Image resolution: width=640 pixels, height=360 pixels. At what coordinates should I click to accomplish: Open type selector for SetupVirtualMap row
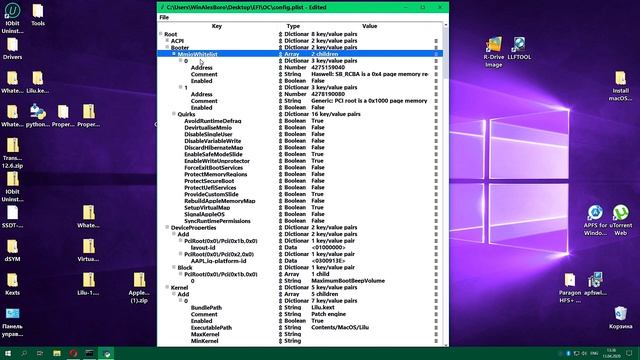pyautogui.click(x=280, y=207)
